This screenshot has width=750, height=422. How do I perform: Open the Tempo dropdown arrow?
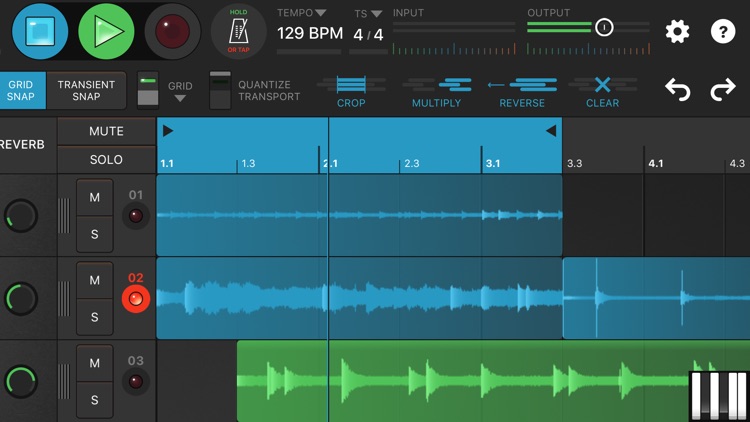coord(320,13)
